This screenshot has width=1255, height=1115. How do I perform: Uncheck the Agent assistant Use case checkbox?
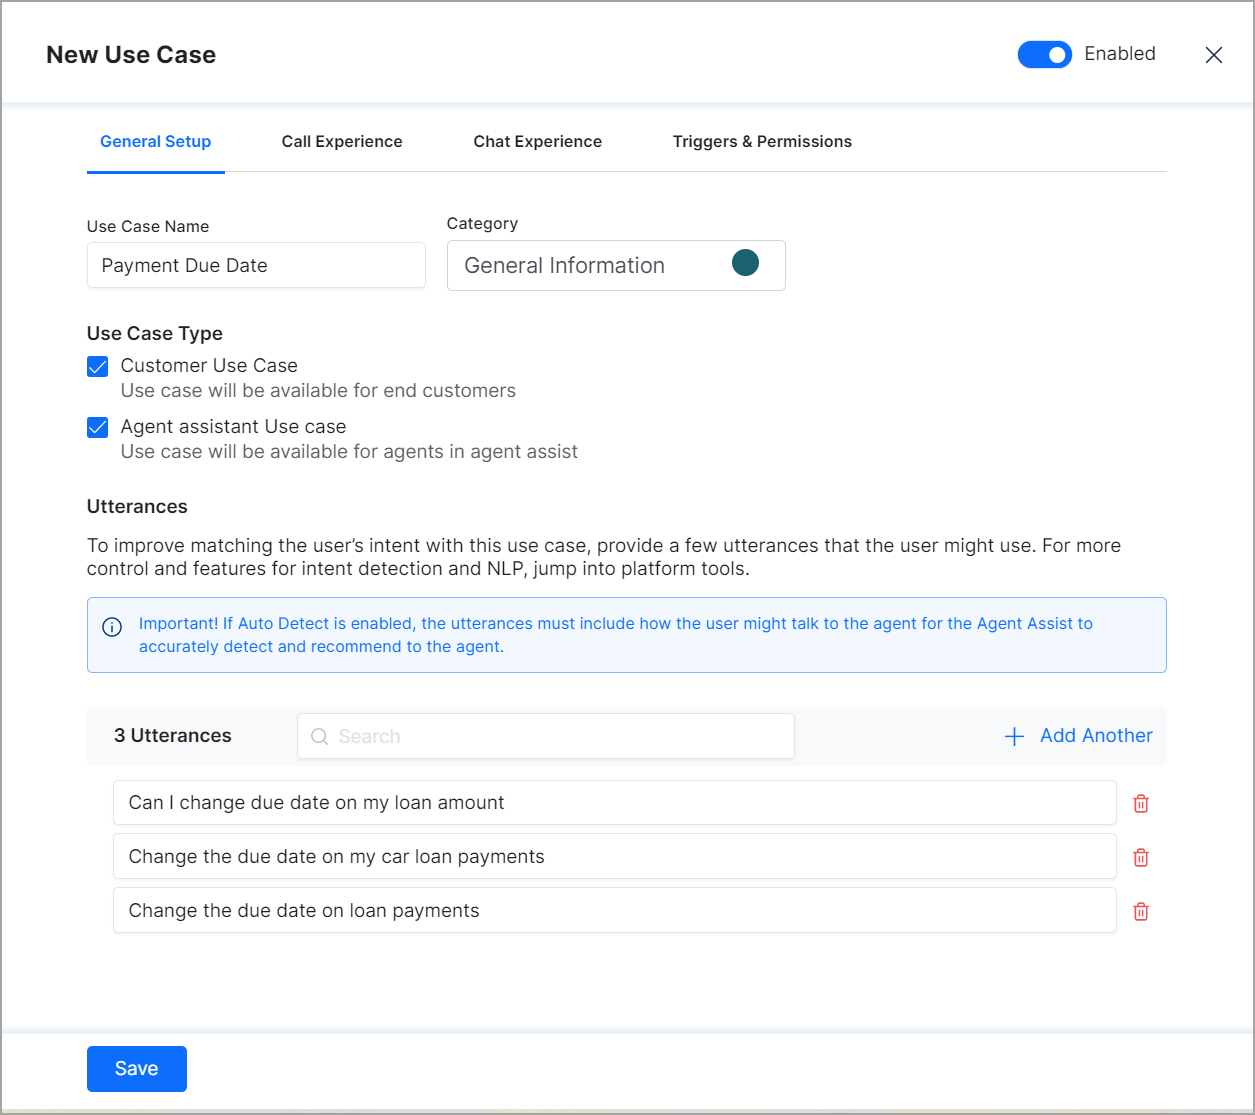98,428
